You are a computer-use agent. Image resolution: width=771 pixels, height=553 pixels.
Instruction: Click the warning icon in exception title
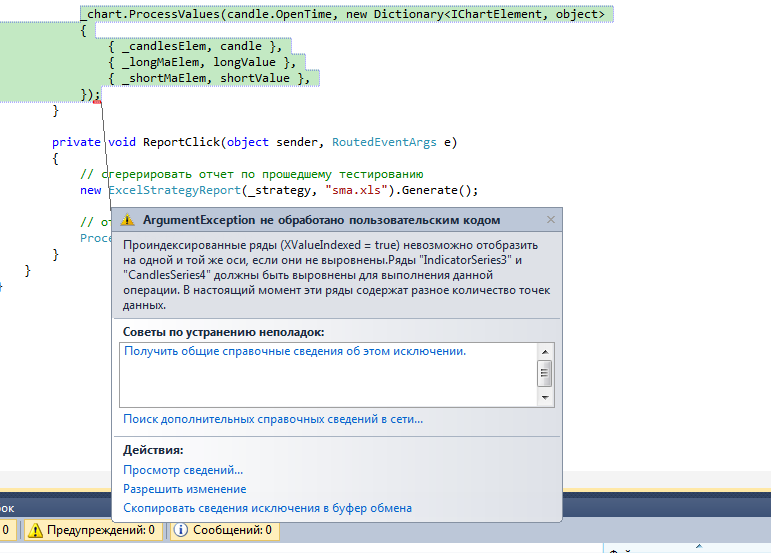(128, 220)
